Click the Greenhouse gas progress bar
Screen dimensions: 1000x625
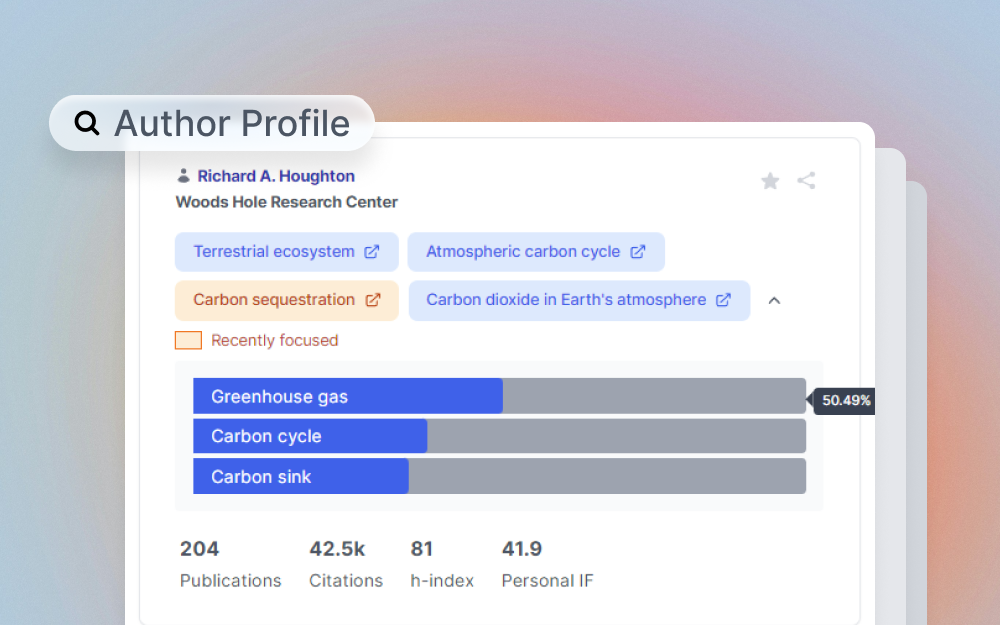coord(347,396)
